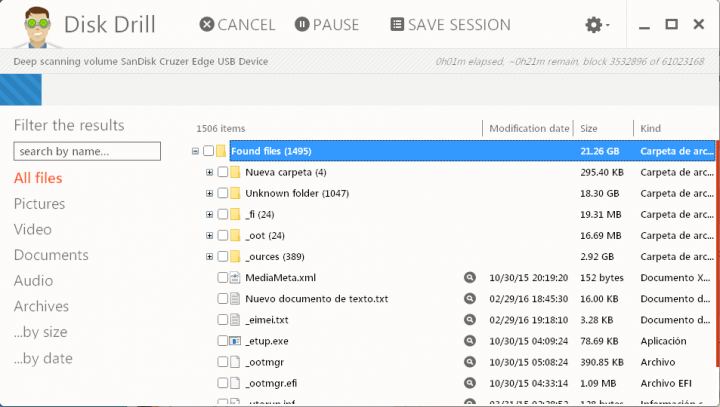720x407 pixels.
Task: Open the by size filter
Action: pyautogui.click(x=40, y=332)
